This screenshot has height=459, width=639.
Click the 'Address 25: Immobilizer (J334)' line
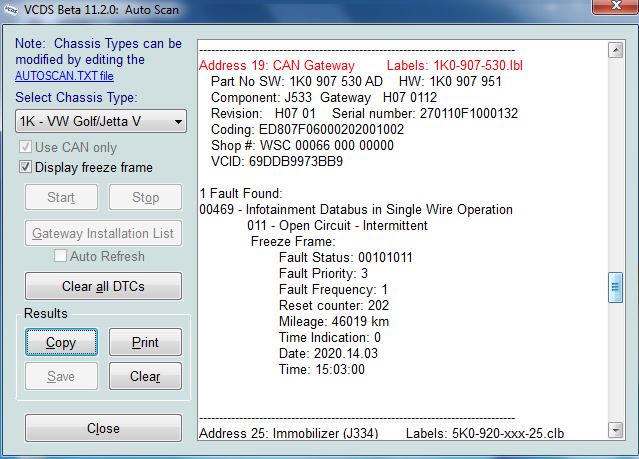(x=289, y=433)
